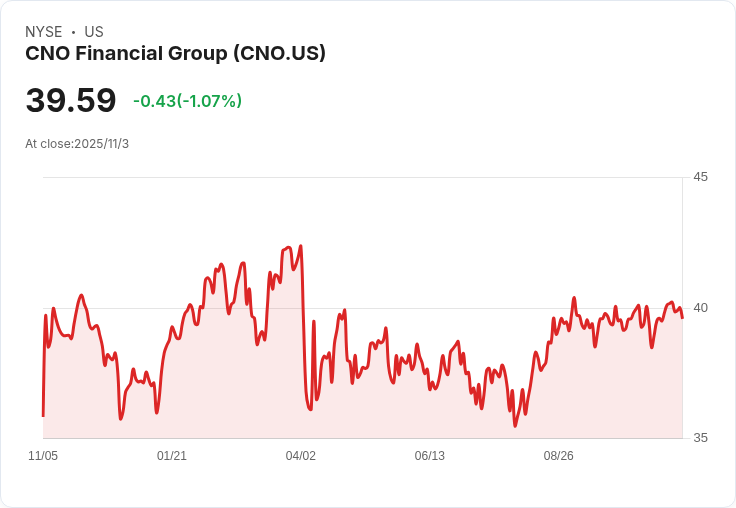Click the 35 y-axis price label
Screen dimensions: 736x508
pyautogui.click(x=700, y=438)
